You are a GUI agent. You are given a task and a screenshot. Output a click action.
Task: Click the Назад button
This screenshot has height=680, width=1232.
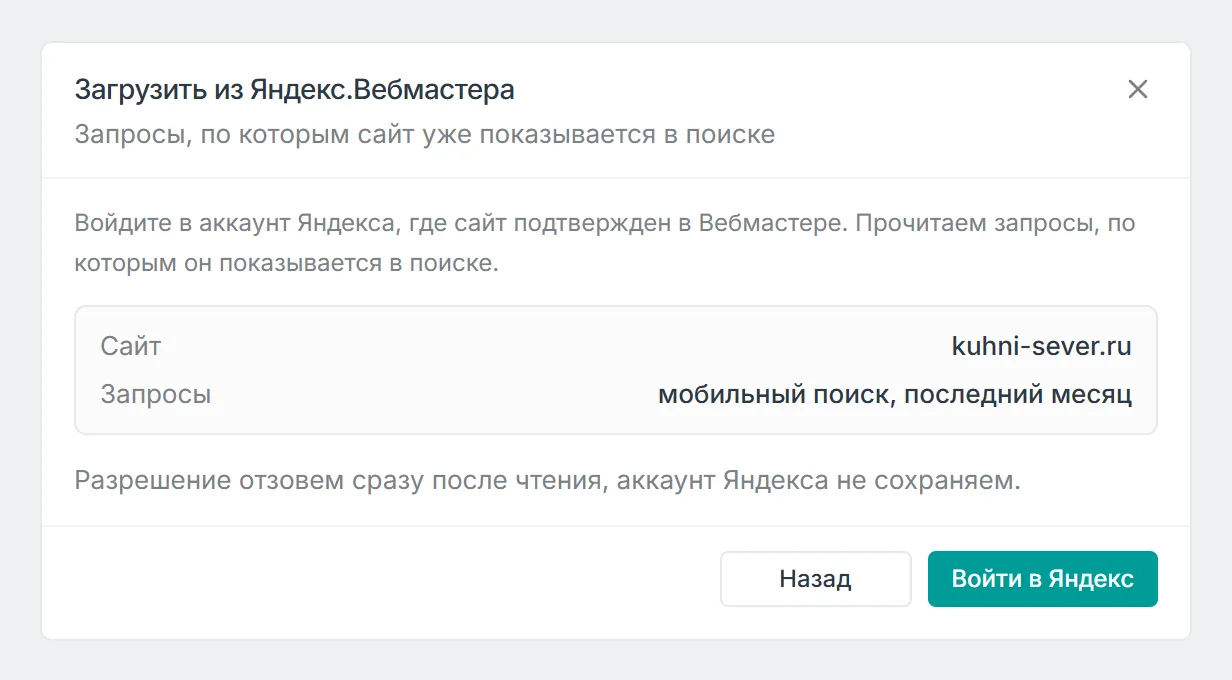(x=816, y=579)
